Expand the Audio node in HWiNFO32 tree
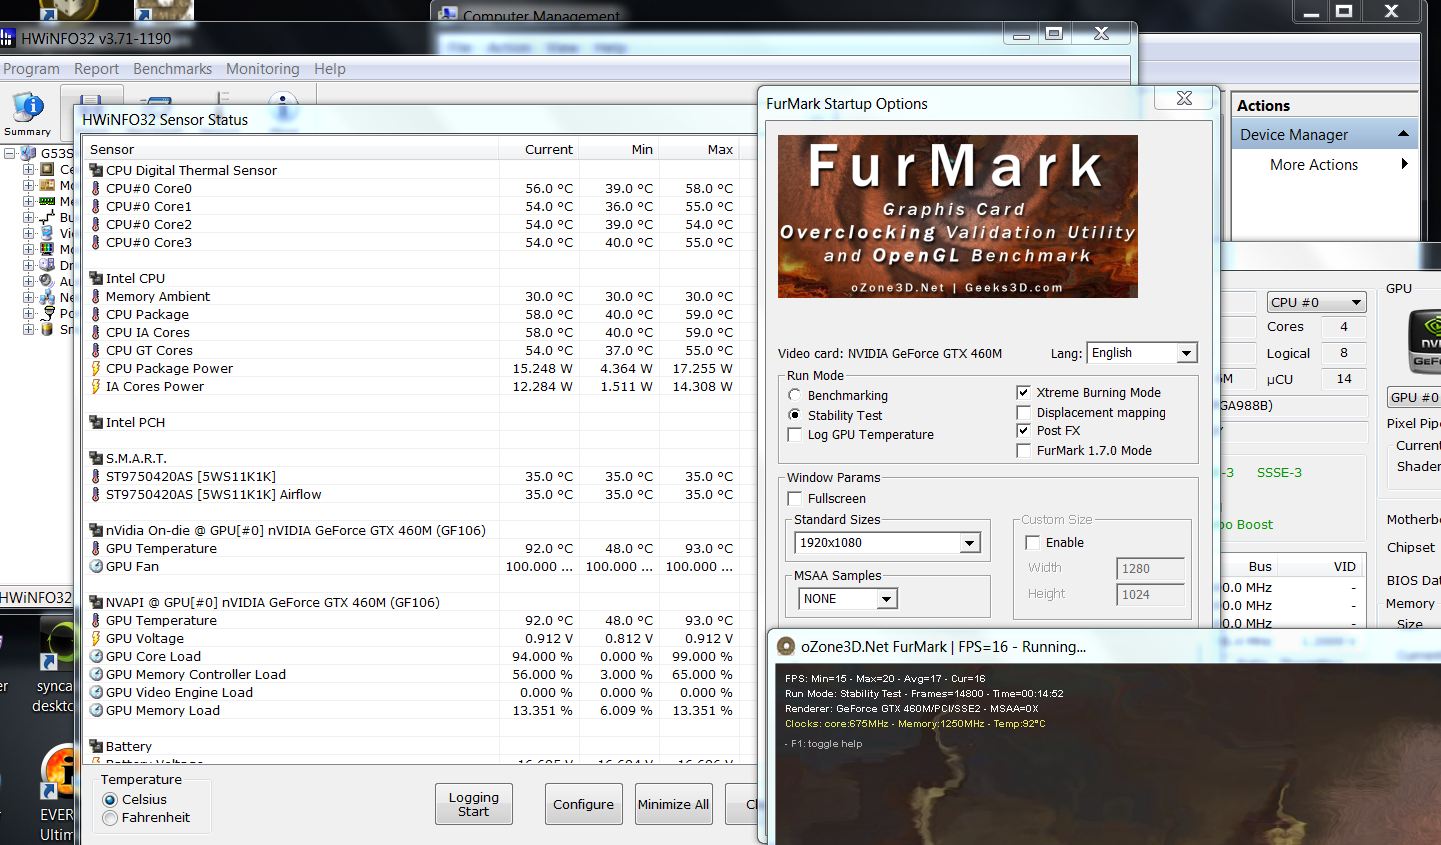 (28, 281)
